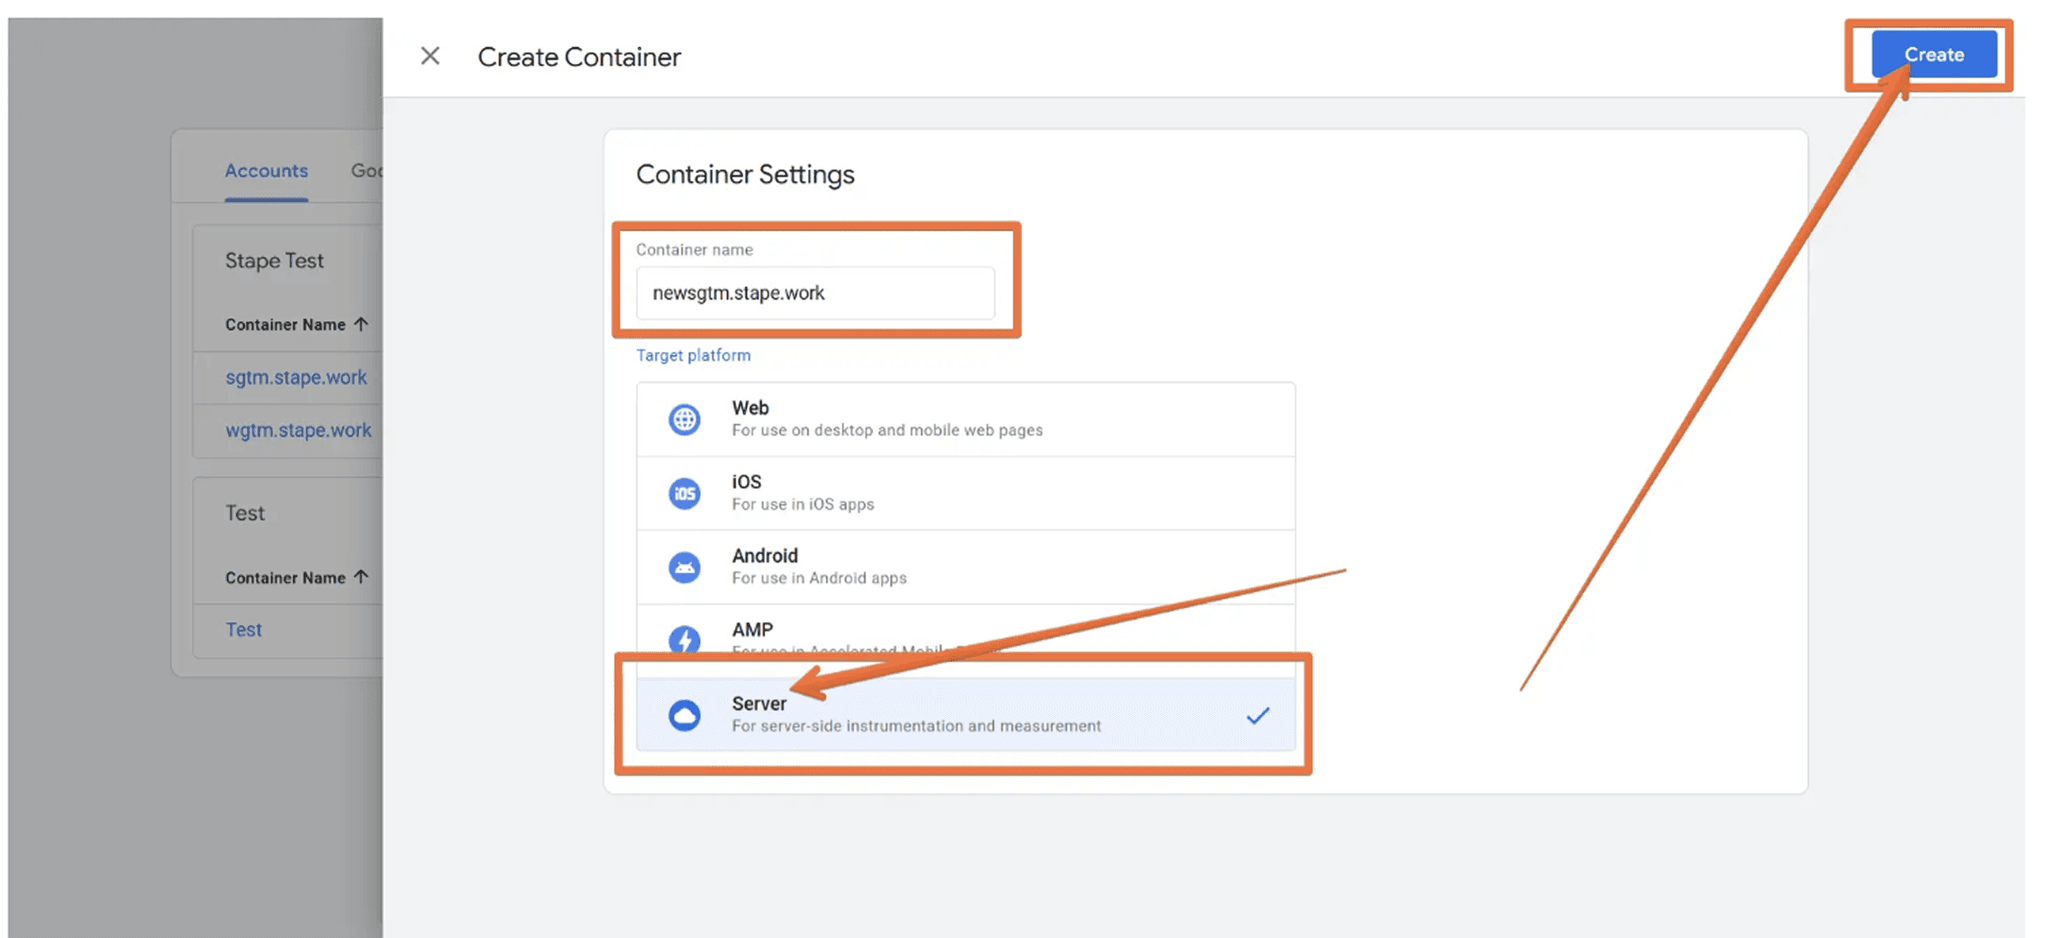The height and width of the screenshot is (938, 2048).
Task: Close the Create Container dialog with X
Action: coord(430,56)
